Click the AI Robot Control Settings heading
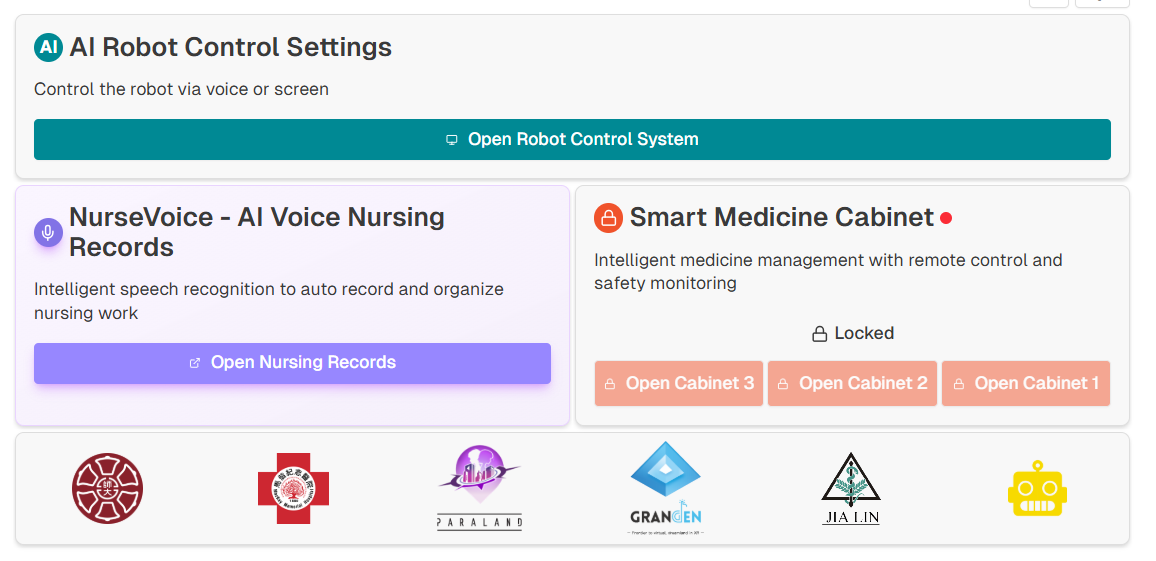Viewport: 1156px width, 561px height. [230, 47]
